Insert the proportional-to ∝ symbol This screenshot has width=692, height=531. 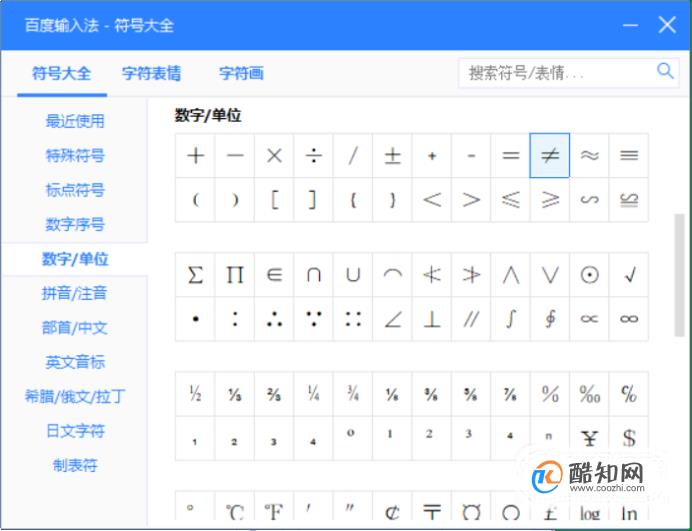pyautogui.click(x=589, y=319)
